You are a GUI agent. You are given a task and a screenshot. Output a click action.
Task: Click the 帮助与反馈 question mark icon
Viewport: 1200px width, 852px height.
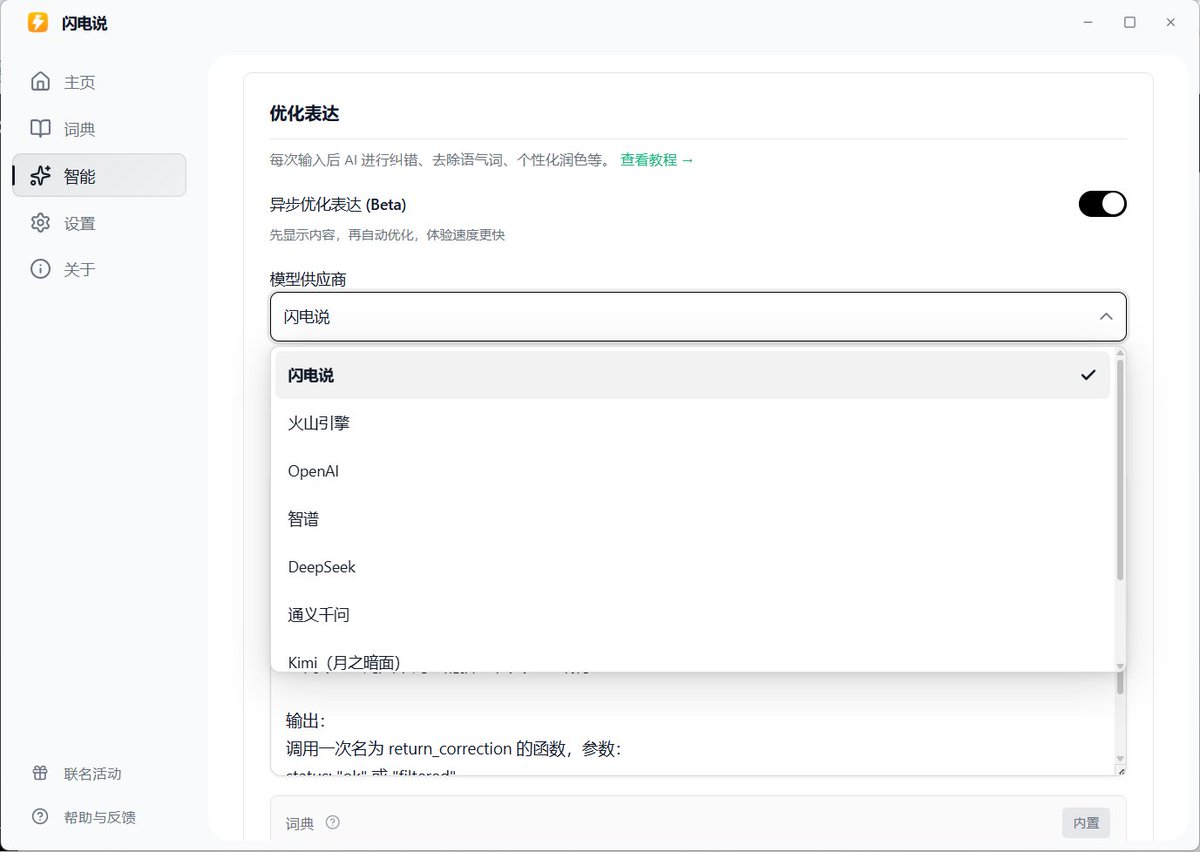[40, 817]
